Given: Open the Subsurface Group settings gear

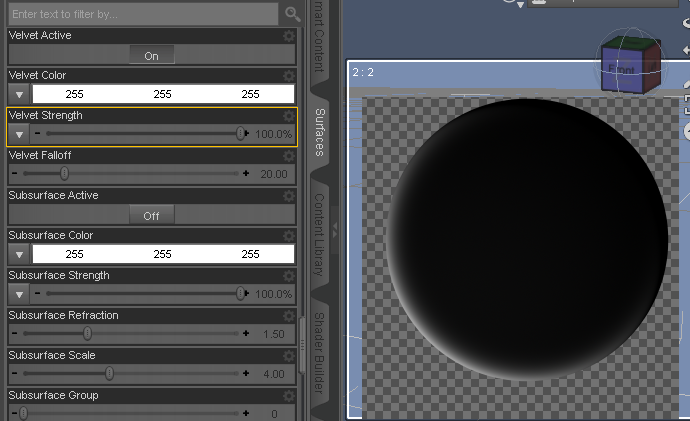Looking at the screenshot, I should point(289,396).
